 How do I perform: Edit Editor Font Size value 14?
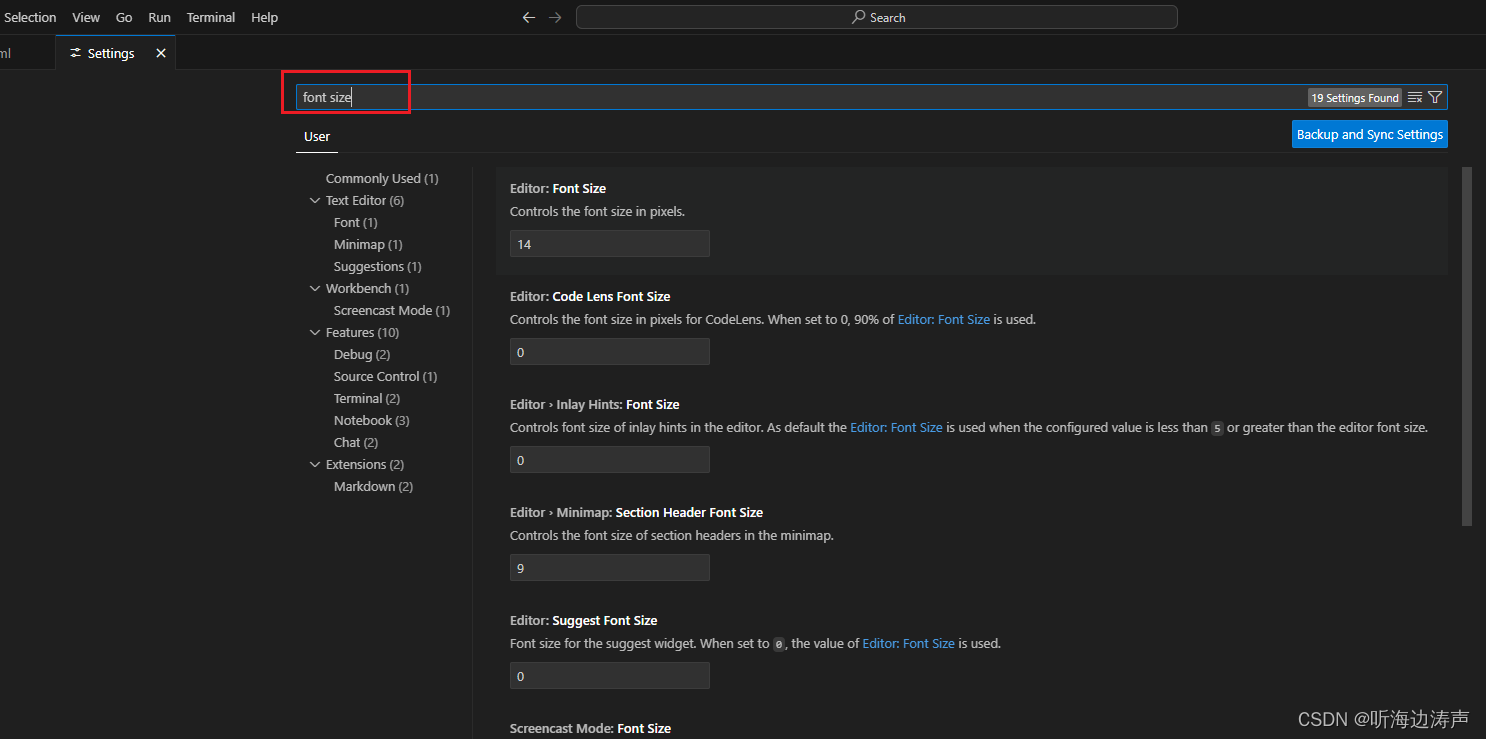610,244
